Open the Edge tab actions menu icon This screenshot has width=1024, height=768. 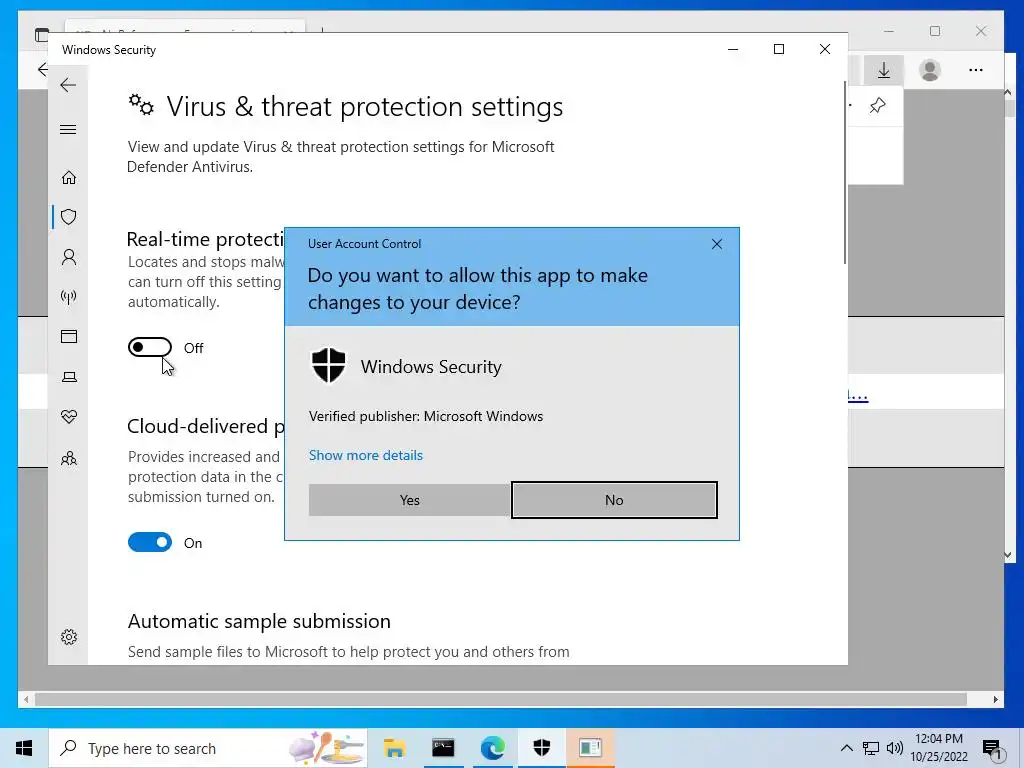[41, 35]
